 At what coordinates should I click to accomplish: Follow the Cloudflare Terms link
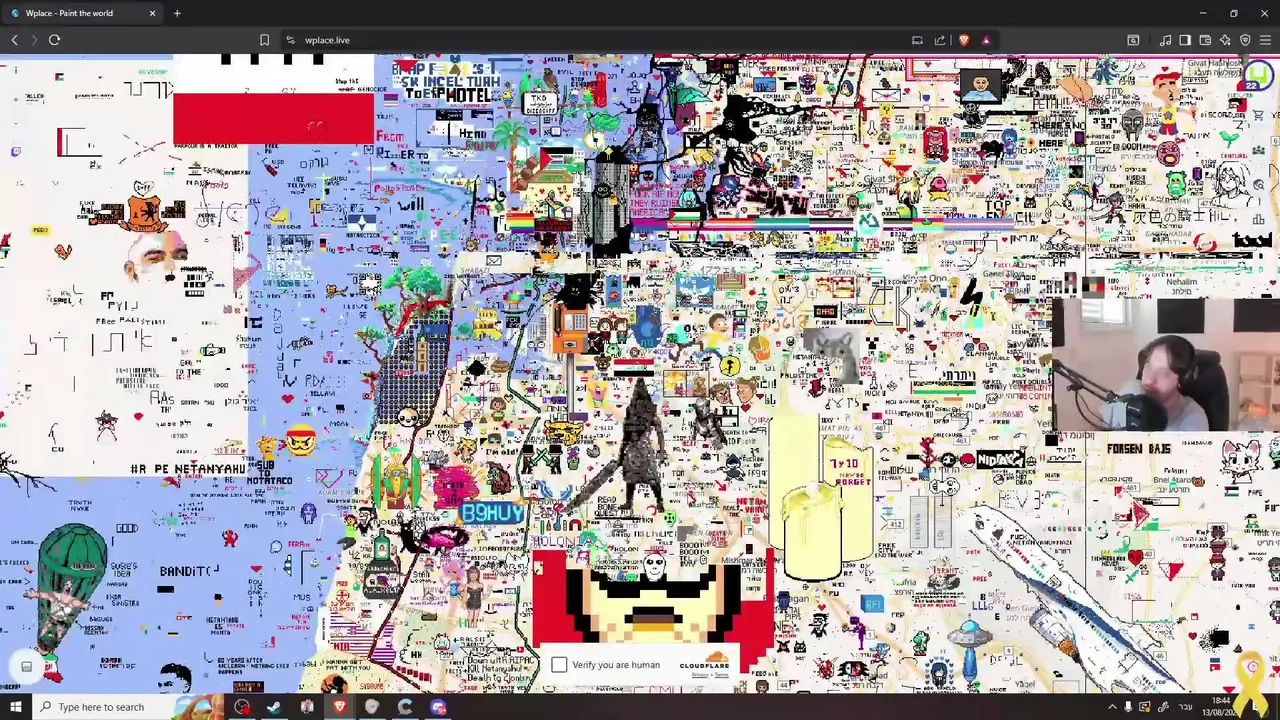click(721, 675)
